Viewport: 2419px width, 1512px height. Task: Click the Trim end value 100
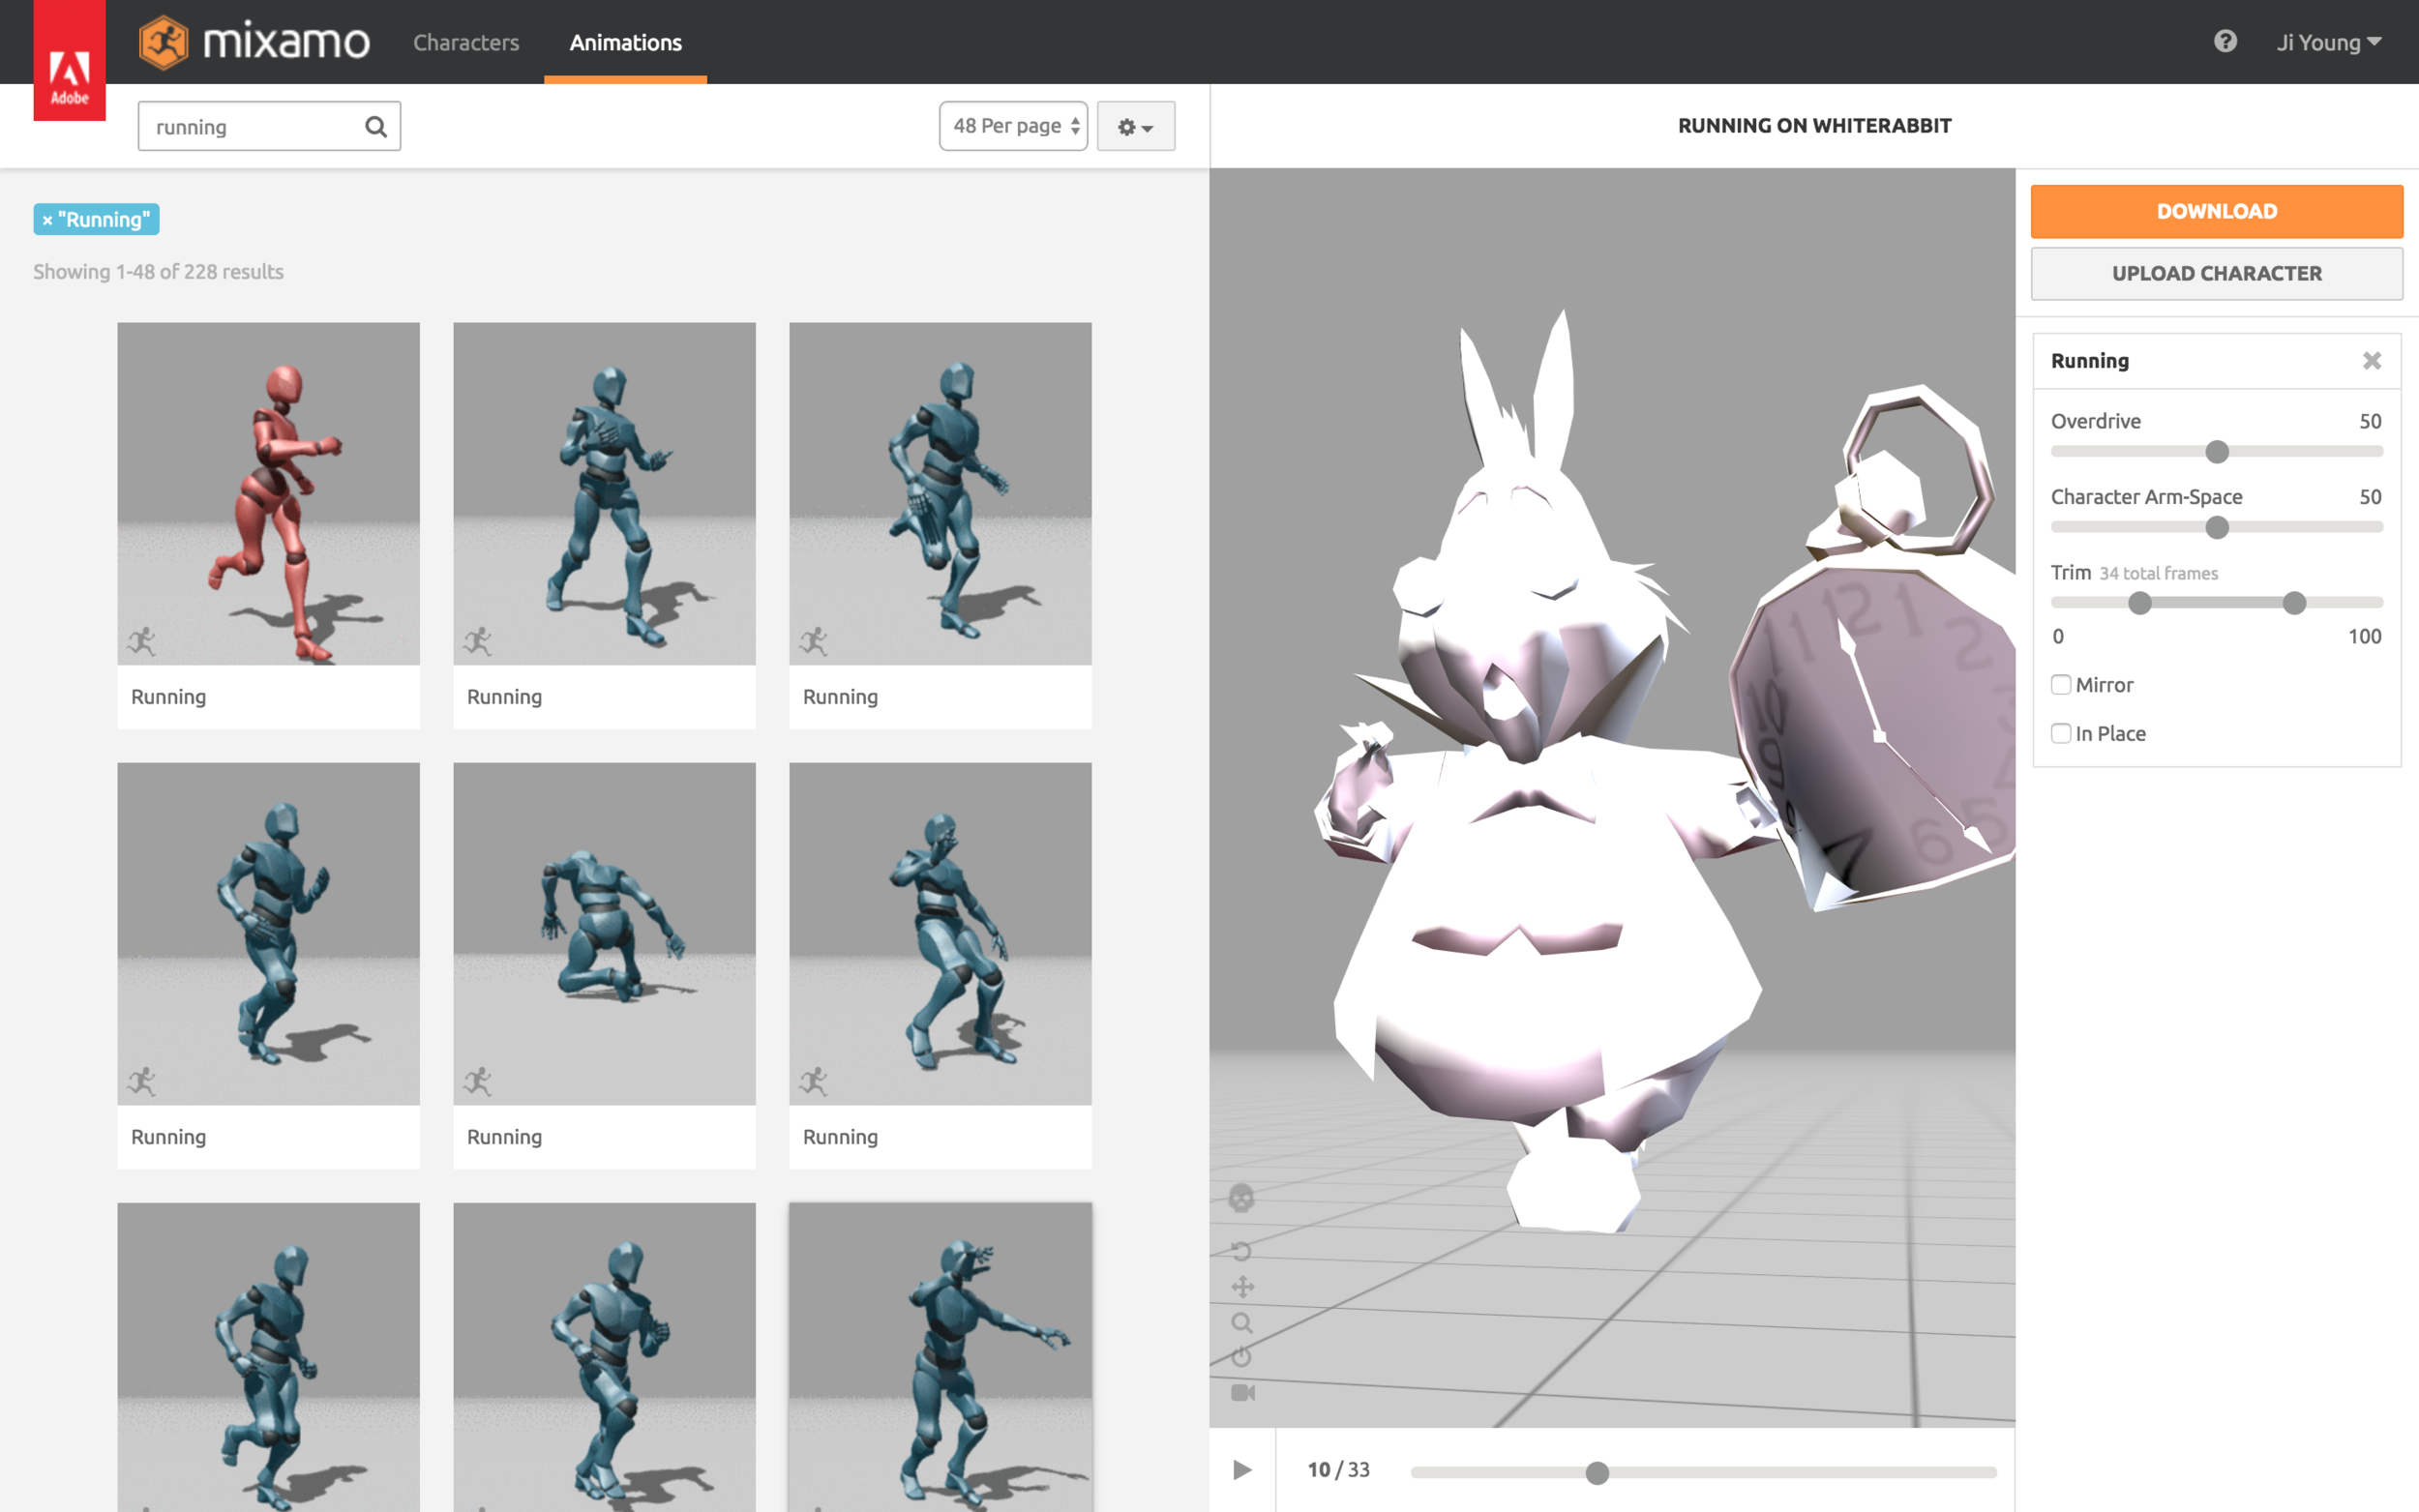[x=2364, y=636]
